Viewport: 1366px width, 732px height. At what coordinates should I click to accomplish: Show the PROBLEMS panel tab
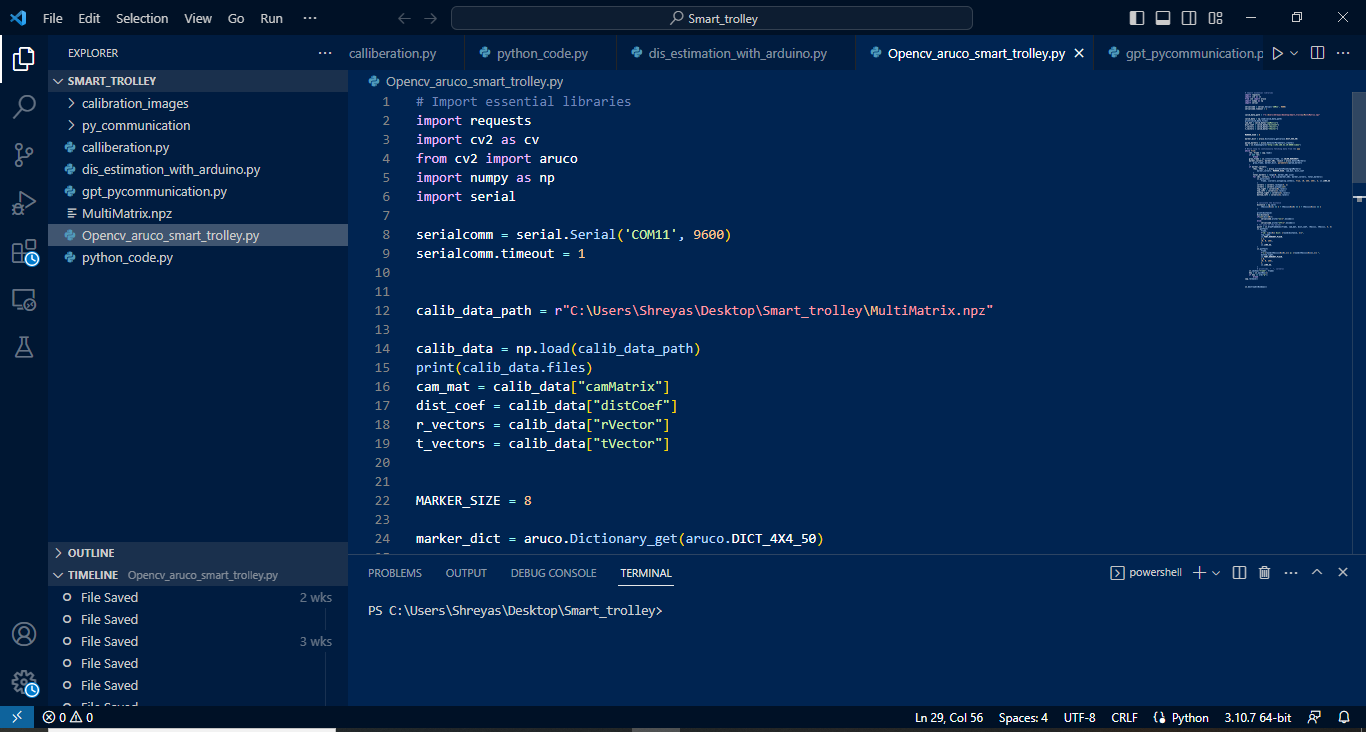[395, 573]
